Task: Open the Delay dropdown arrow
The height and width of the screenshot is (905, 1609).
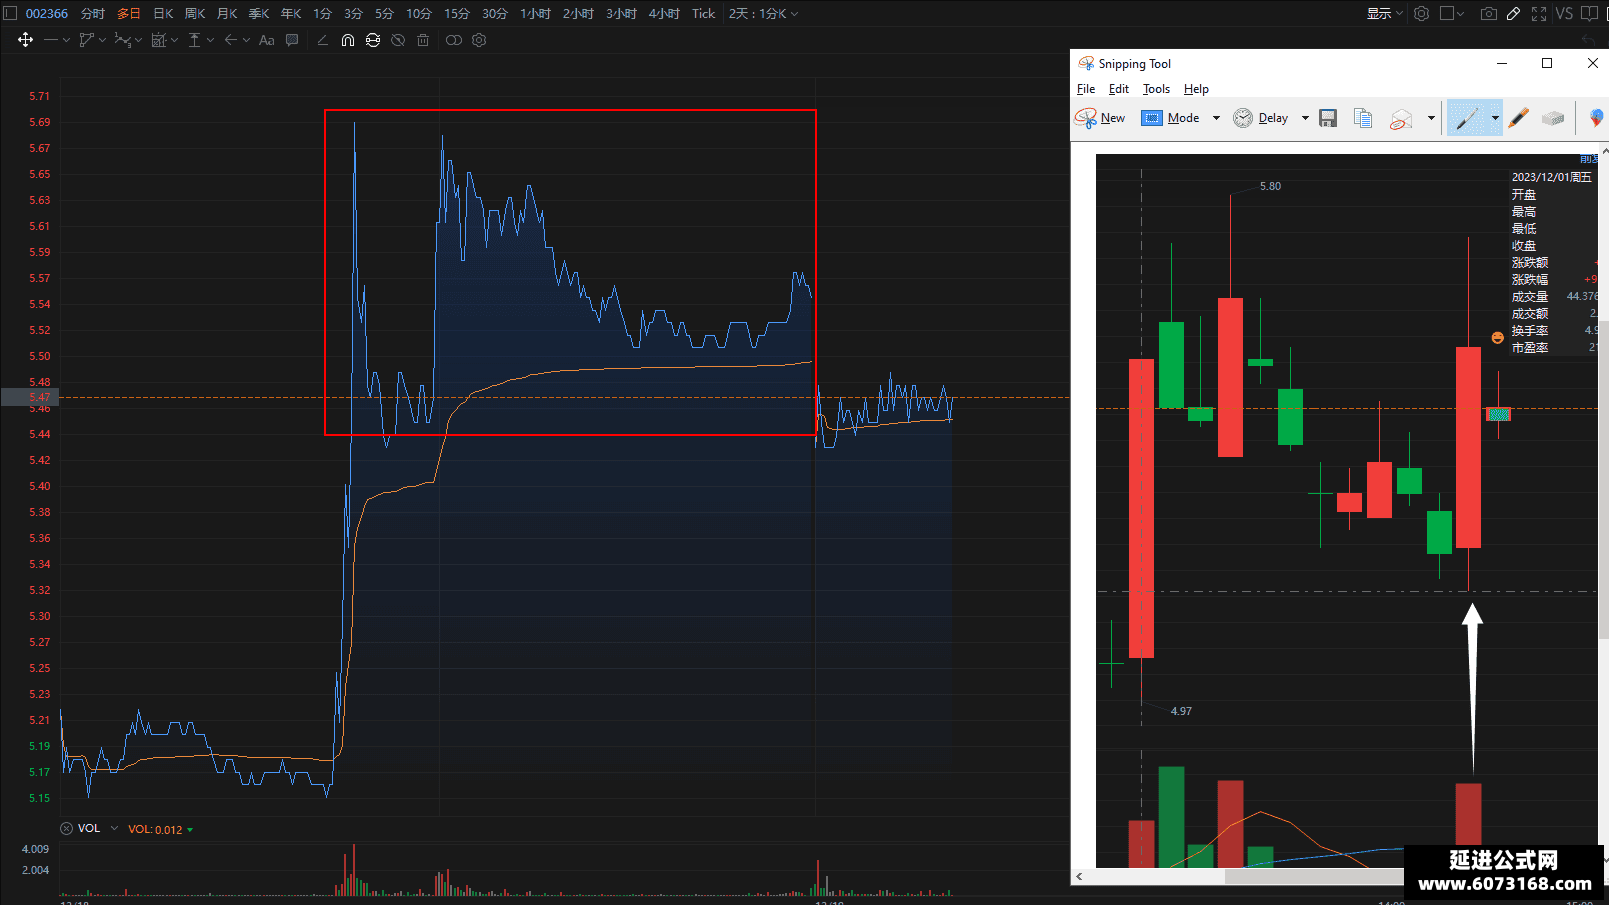Action: pos(1305,118)
